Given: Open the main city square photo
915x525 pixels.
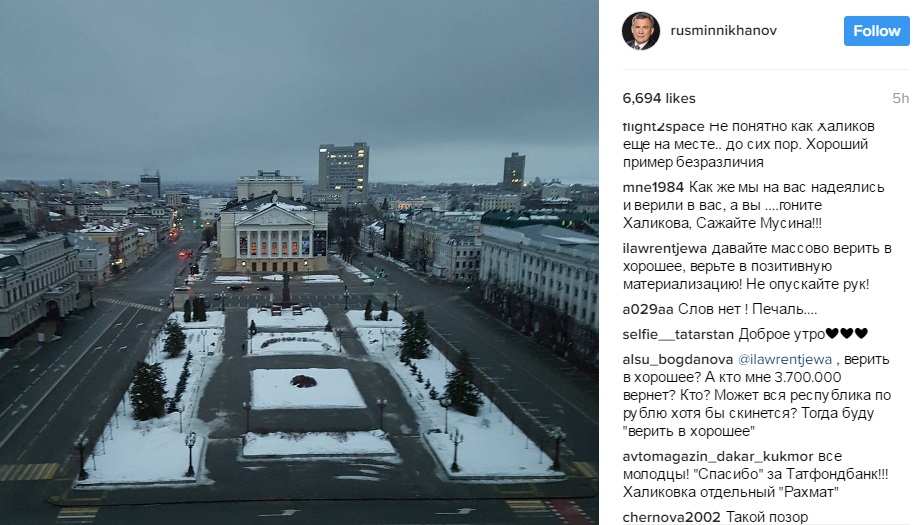Looking at the screenshot, I should click(299, 262).
